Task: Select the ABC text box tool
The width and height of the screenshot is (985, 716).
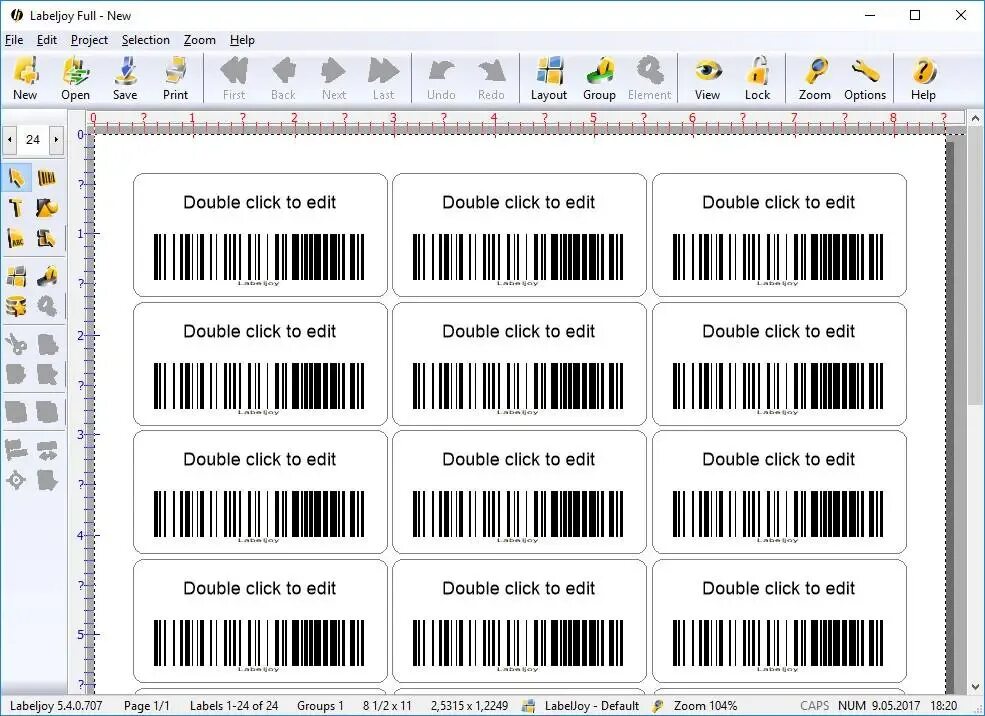Action: 16,239
